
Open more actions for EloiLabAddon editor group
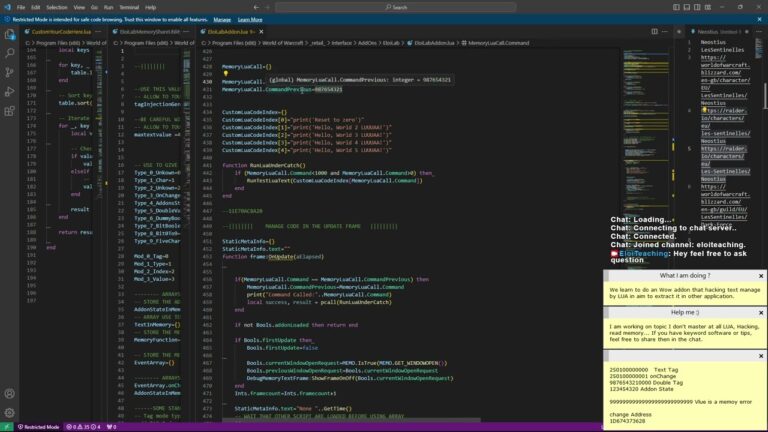click(x=665, y=31)
